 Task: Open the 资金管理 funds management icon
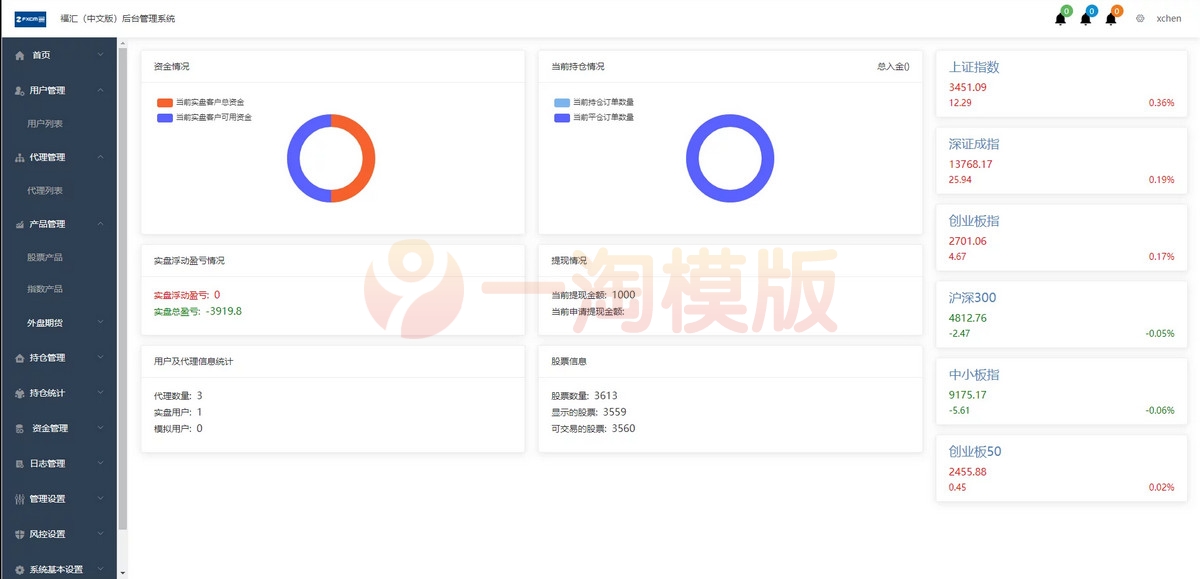pyautogui.click(x=17, y=428)
